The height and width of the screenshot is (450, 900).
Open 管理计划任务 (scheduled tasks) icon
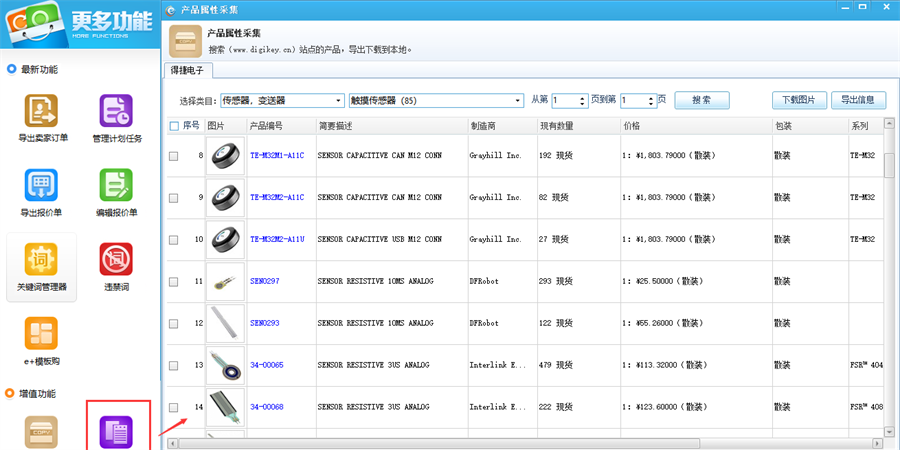(x=116, y=111)
